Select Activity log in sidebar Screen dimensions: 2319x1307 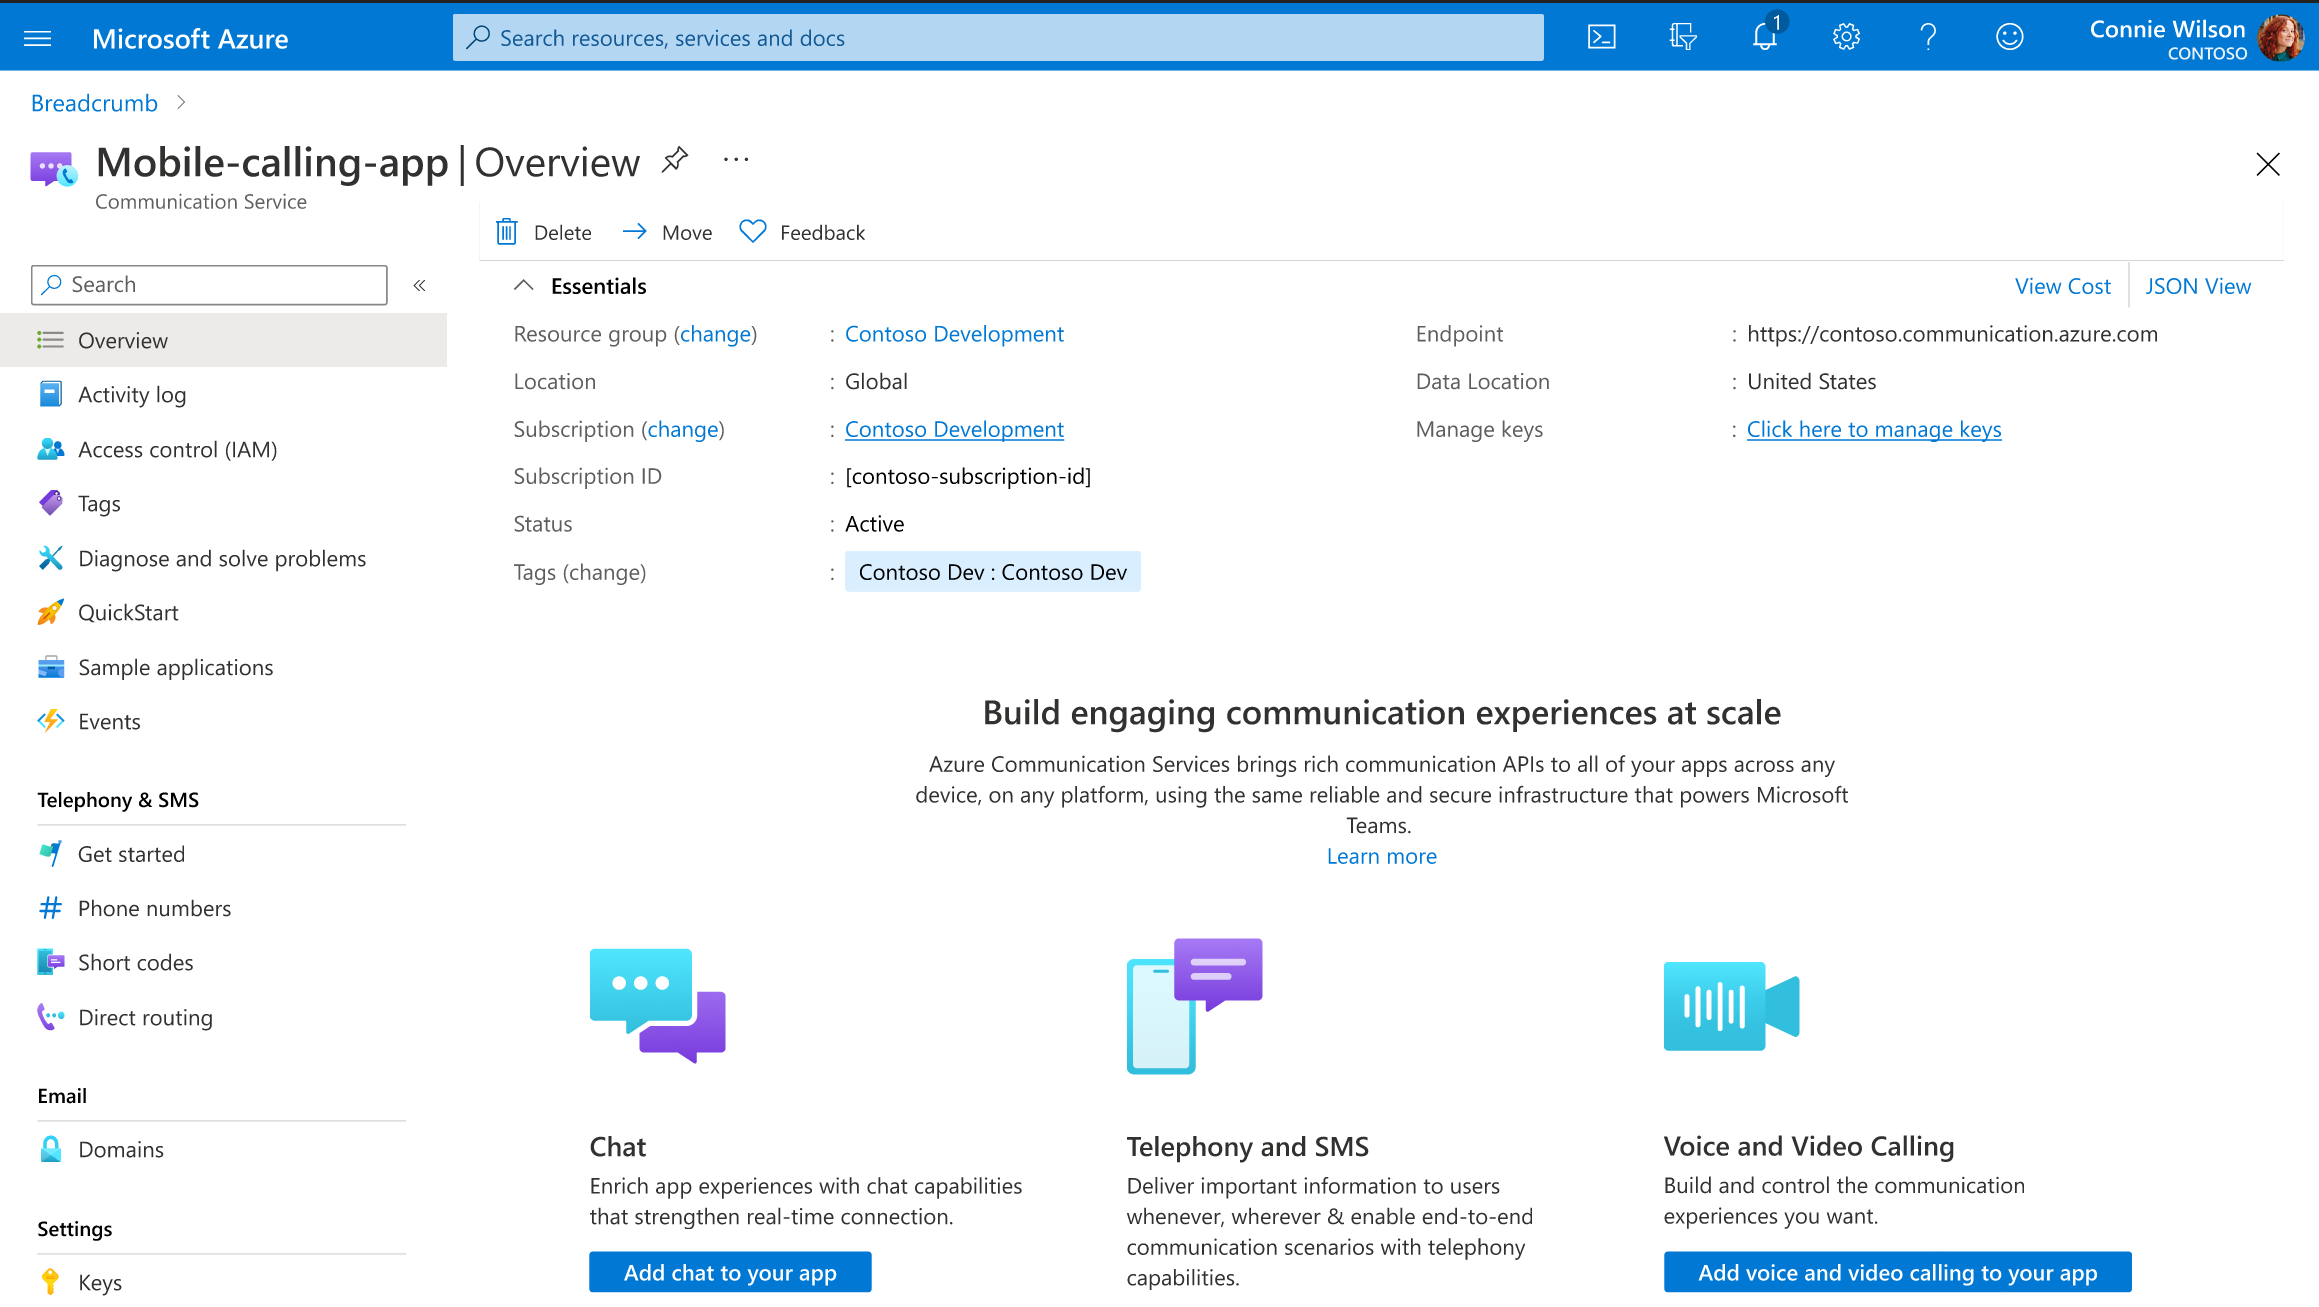point(132,395)
